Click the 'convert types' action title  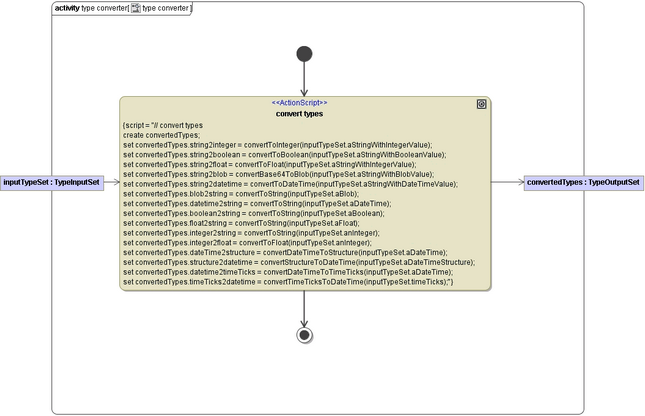pyautogui.click(x=299, y=114)
